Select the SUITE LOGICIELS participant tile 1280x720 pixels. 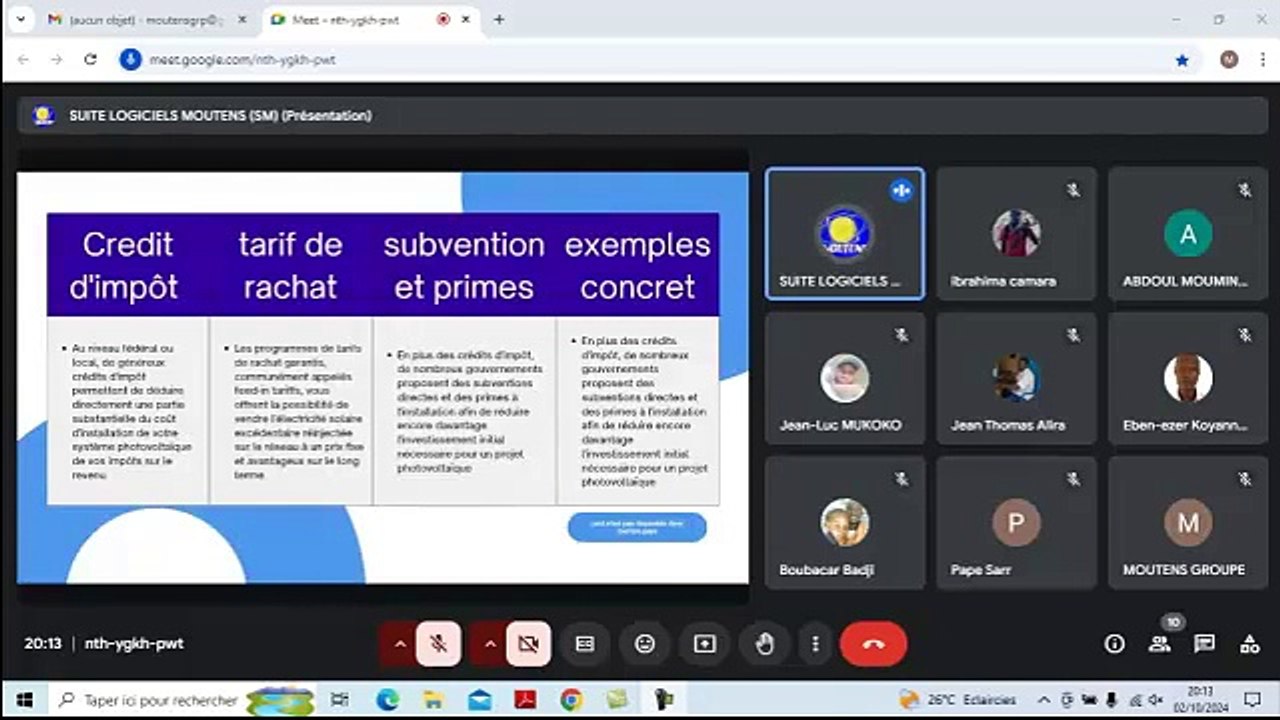coord(845,233)
